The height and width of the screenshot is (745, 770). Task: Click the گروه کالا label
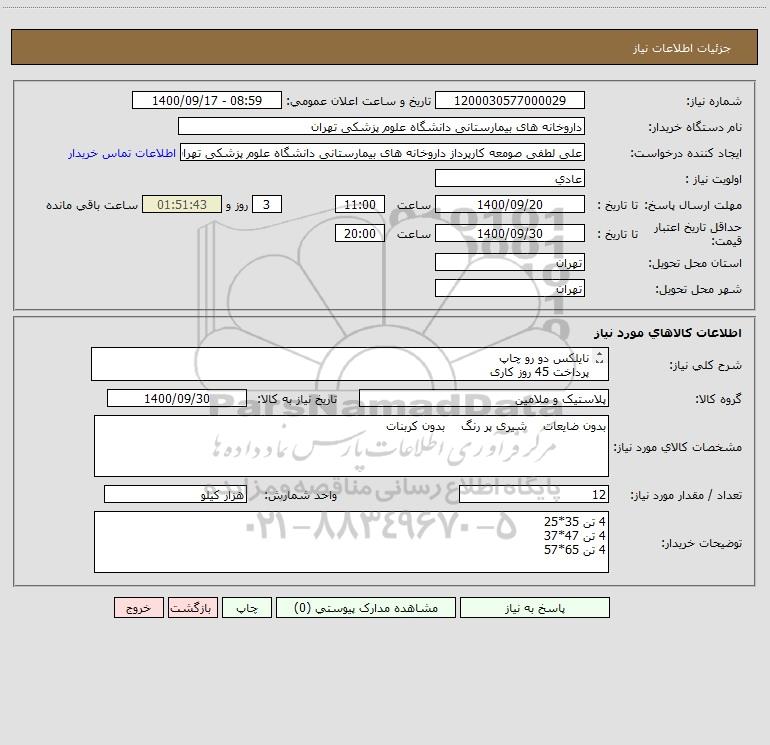coord(718,399)
